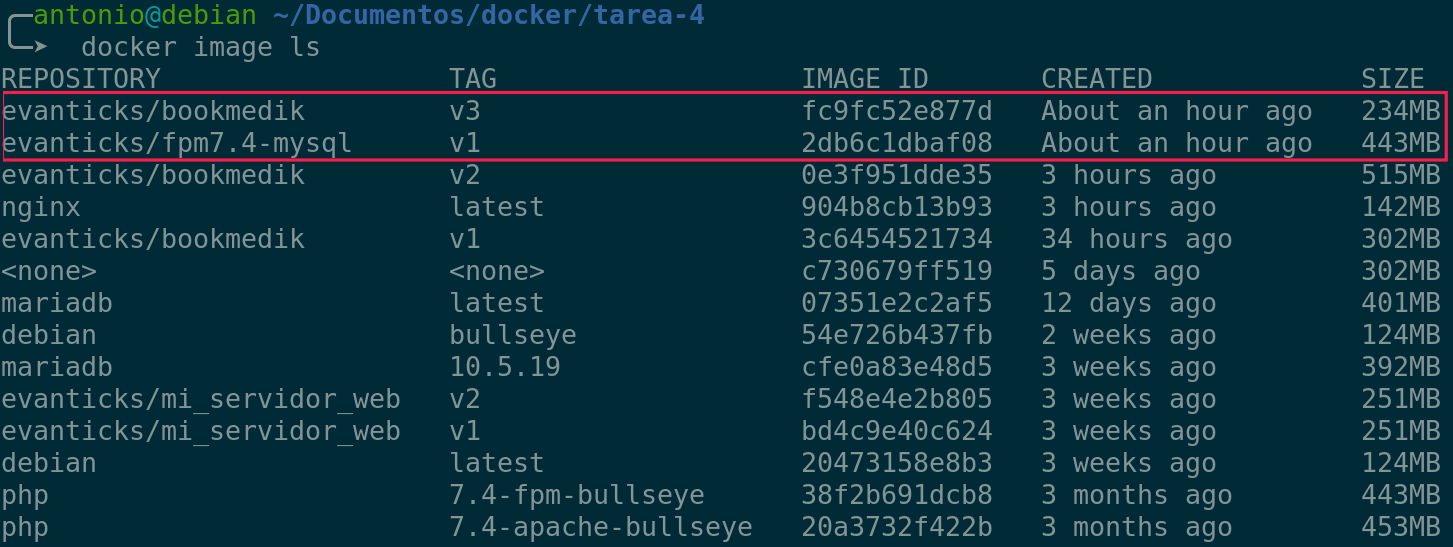The width and height of the screenshot is (1453, 547).
Task: Click the 7.4-fpm-bullseye php tag
Action: pos(576,495)
